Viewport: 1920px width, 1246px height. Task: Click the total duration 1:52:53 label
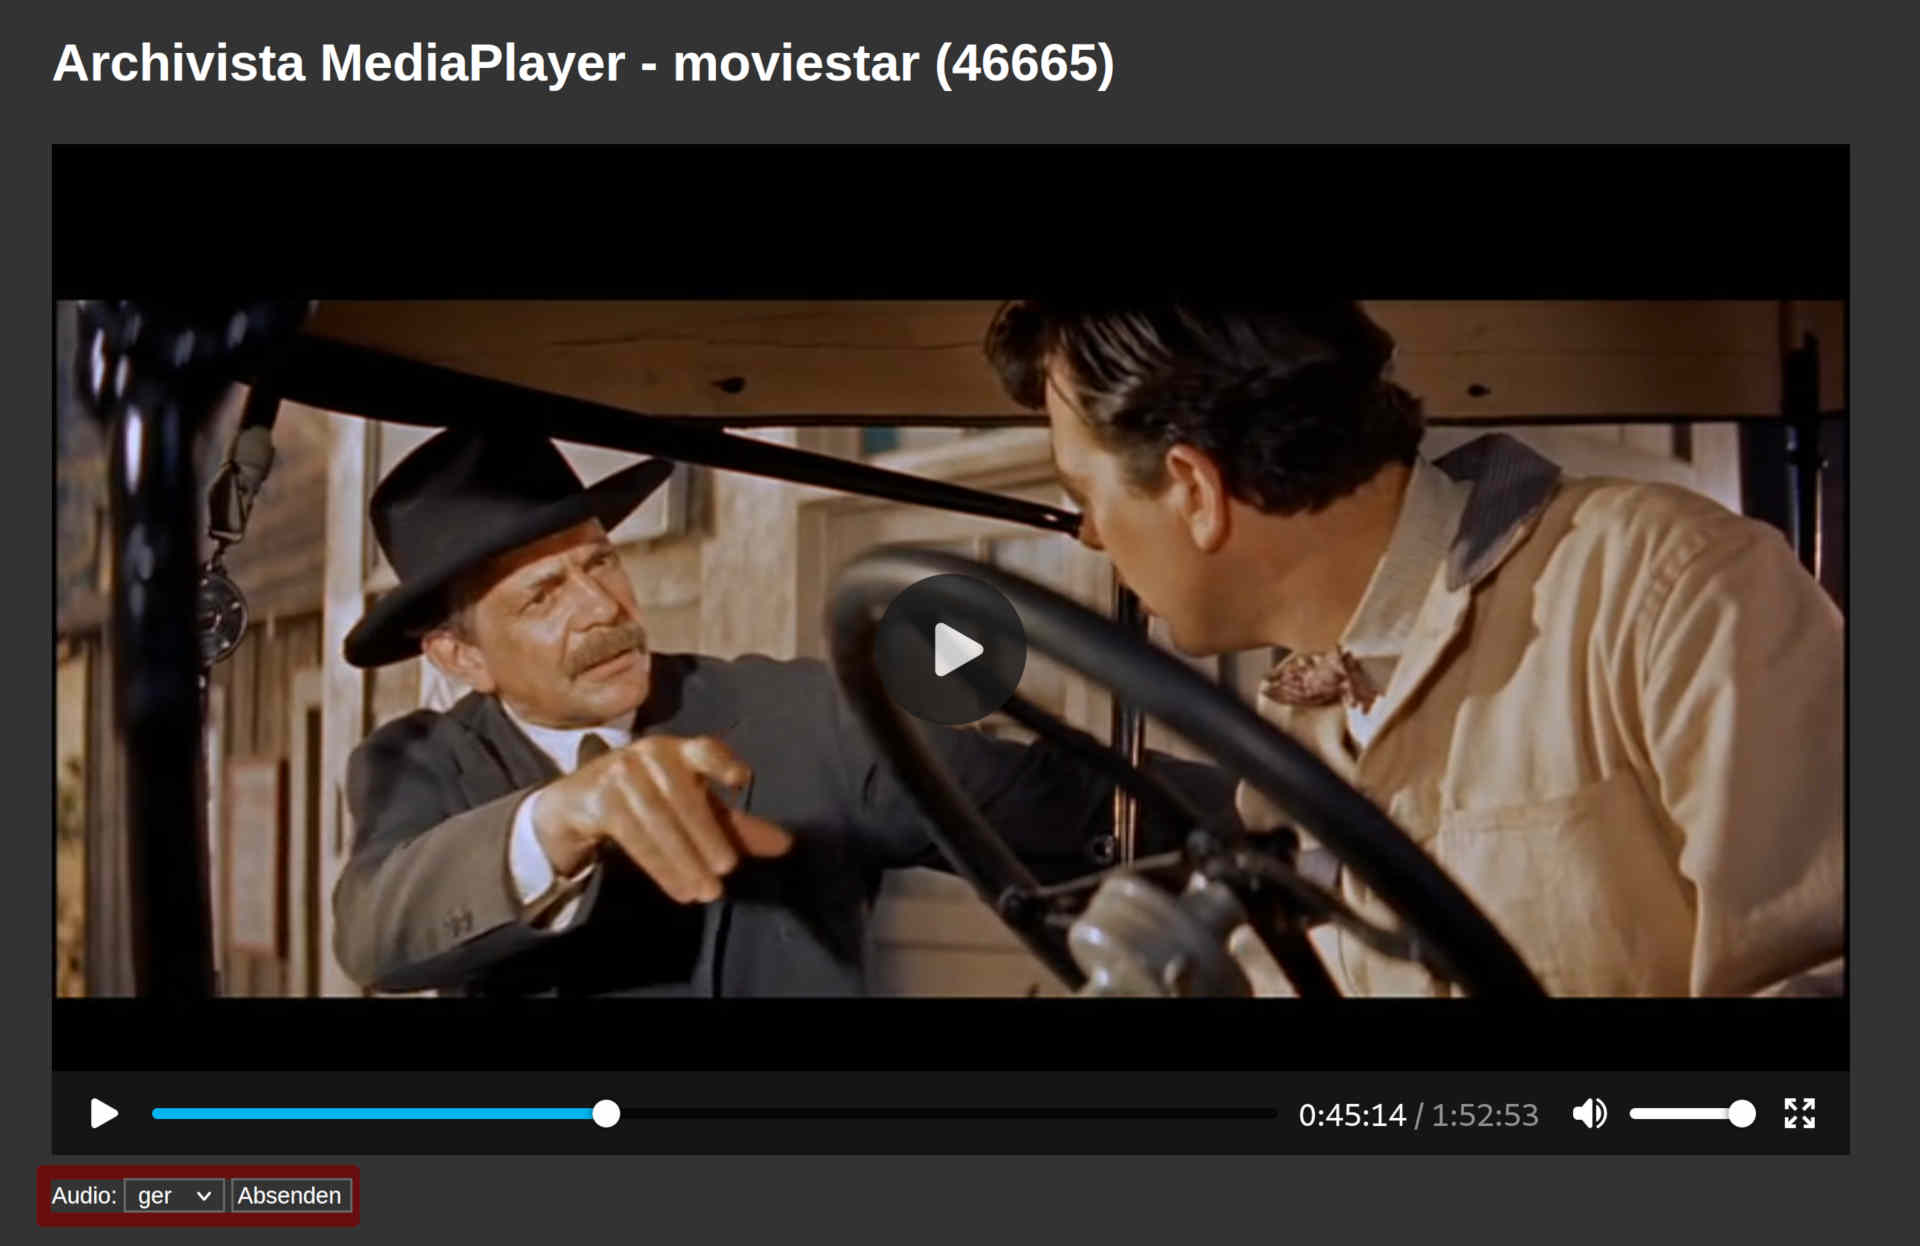[x=1485, y=1115]
